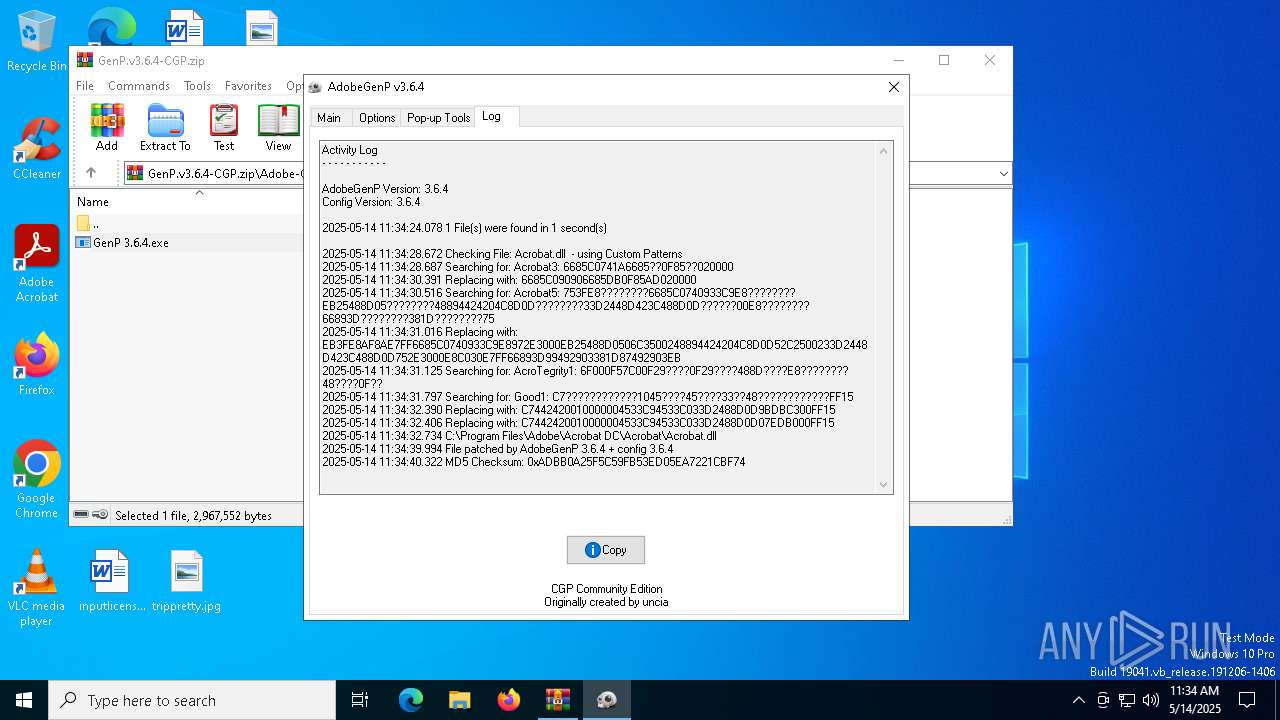
Task: Open WinRAR Tools menu
Action: [197, 86]
